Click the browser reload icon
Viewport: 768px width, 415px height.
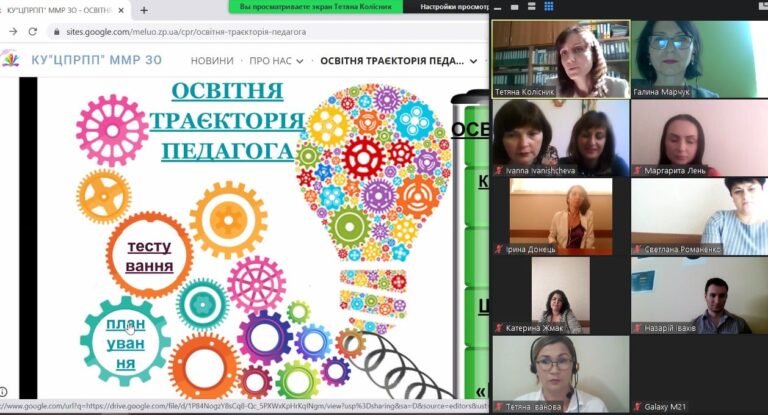(30, 32)
